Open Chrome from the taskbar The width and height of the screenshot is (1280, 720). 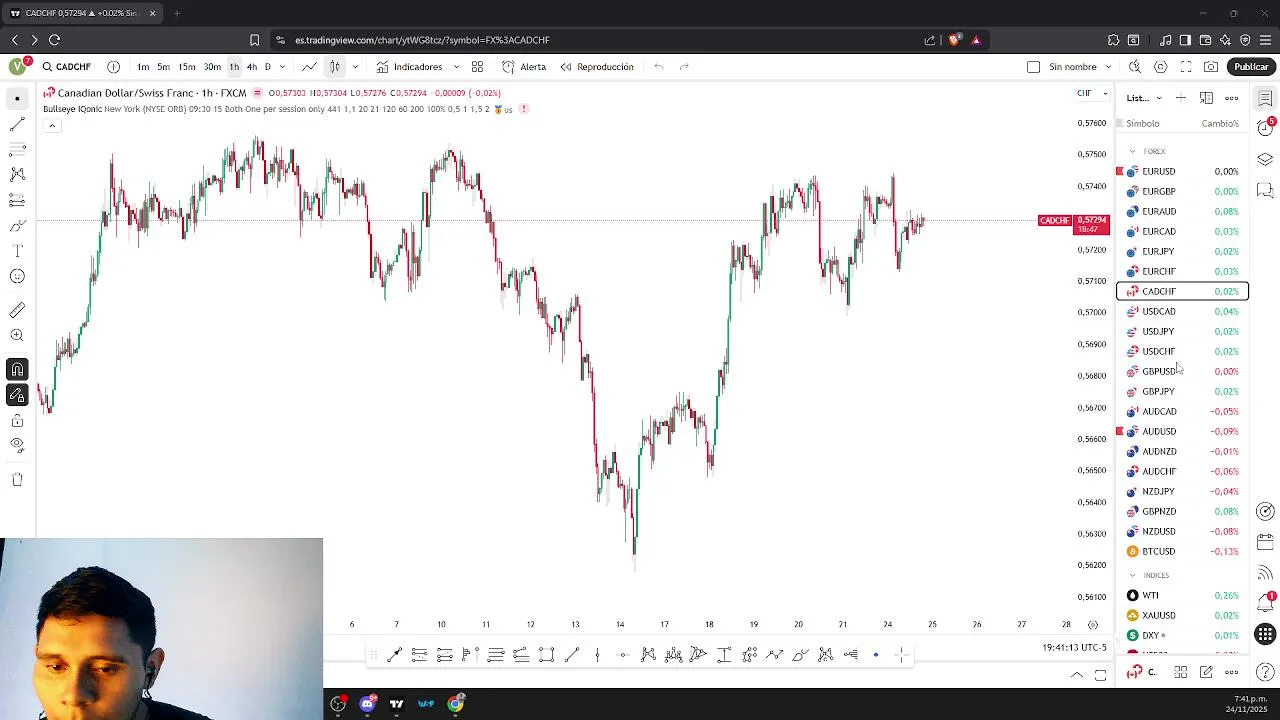pyautogui.click(x=455, y=704)
